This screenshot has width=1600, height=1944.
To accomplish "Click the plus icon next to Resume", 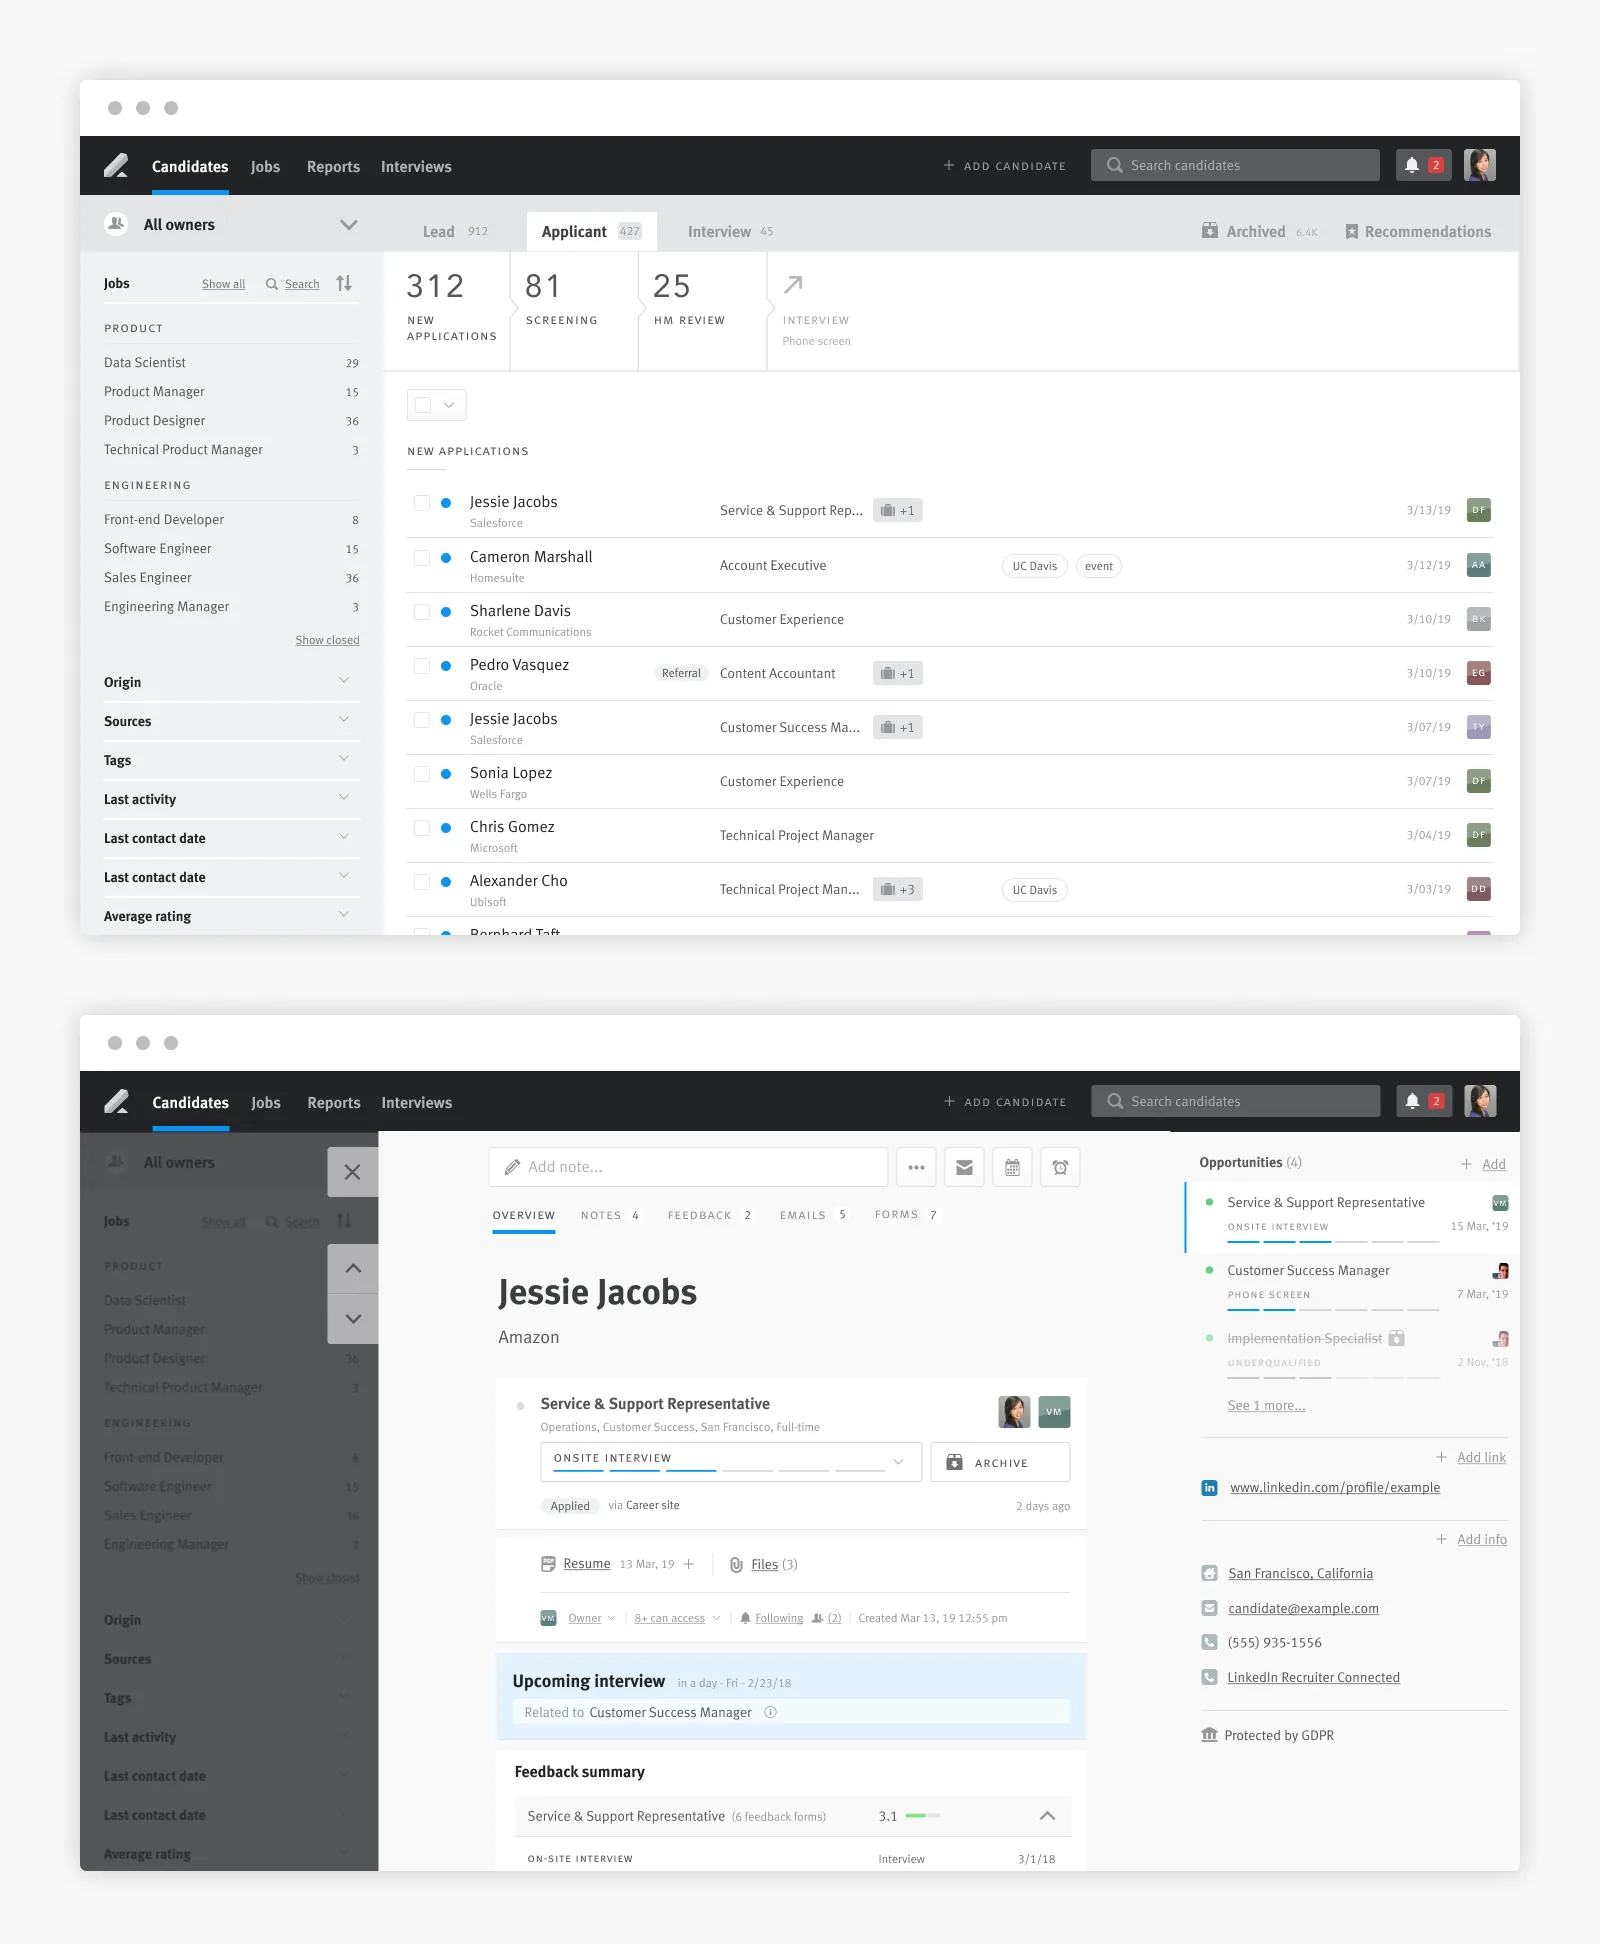I will click(x=689, y=1564).
